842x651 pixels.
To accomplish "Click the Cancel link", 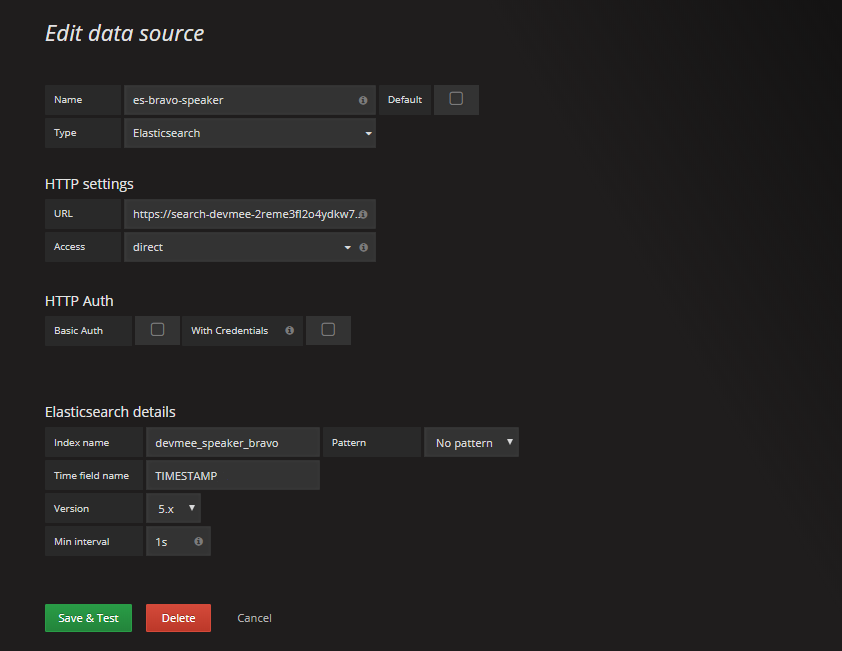I will click(254, 618).
